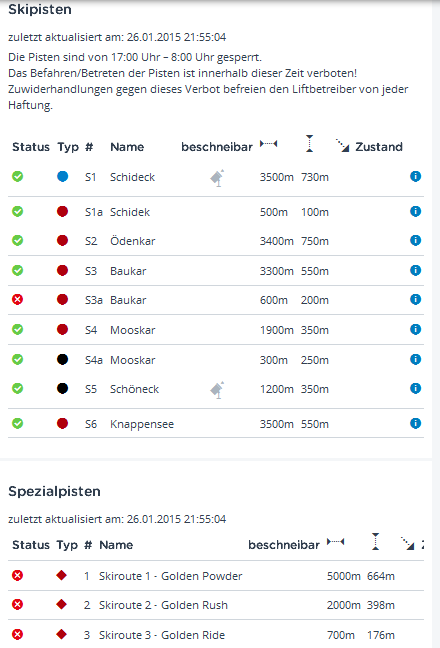440x648 pixels.
Task: Click green open status icon for S2 Ödenkar
Action: 17,240
